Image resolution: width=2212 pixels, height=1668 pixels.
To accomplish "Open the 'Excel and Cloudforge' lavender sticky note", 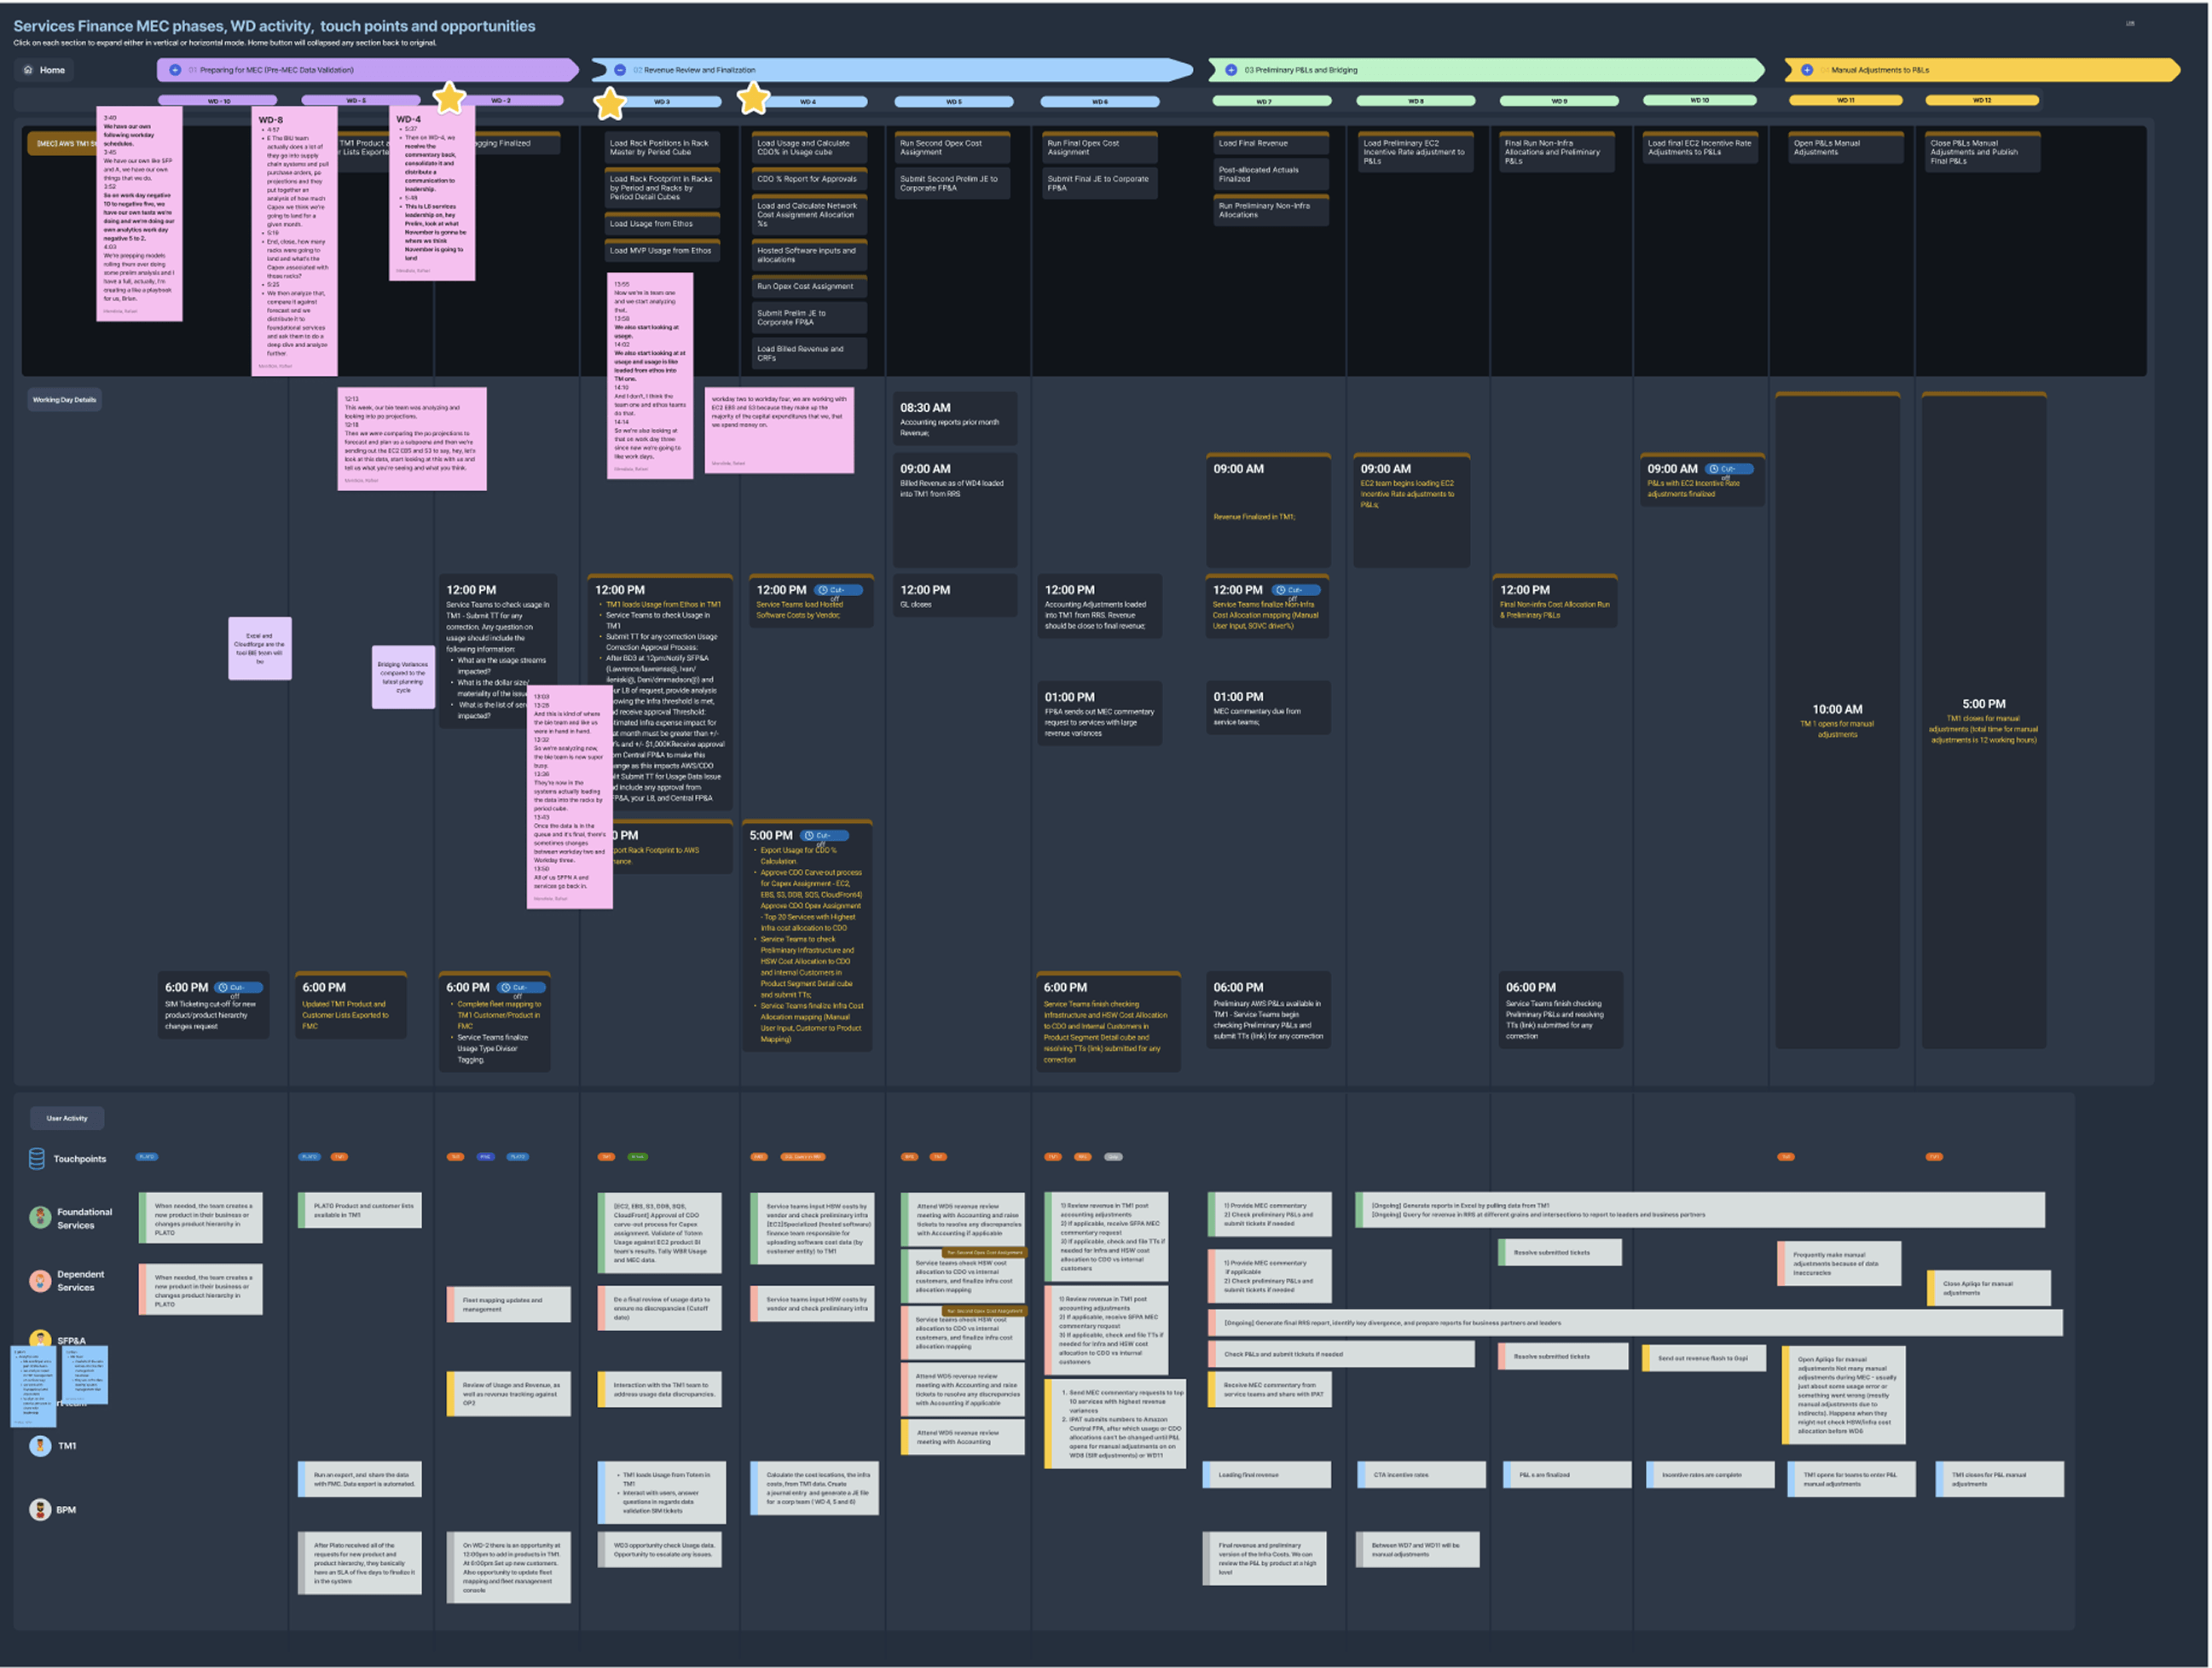I will (260, 648).
